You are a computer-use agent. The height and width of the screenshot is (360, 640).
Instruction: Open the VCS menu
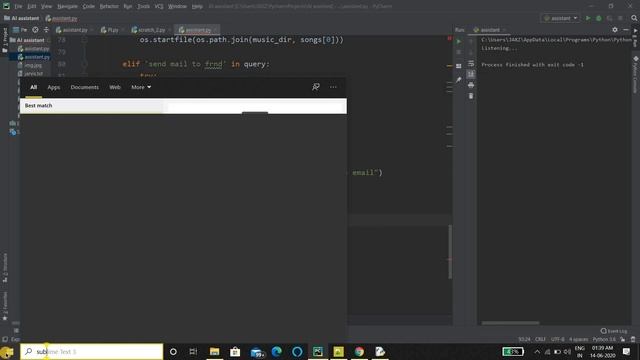pyautogui.click(x=159, y=7)
